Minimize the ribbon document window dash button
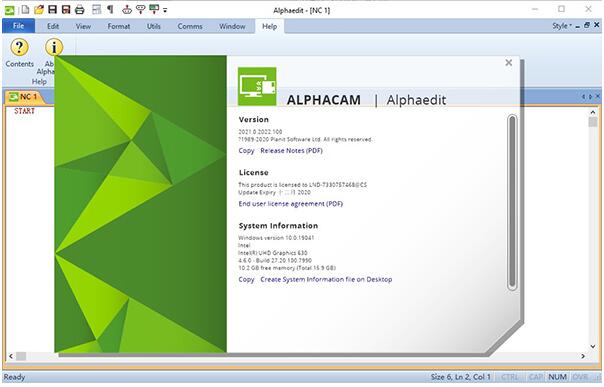Viewport: 604px width, 387px height. tap(577, 26)
